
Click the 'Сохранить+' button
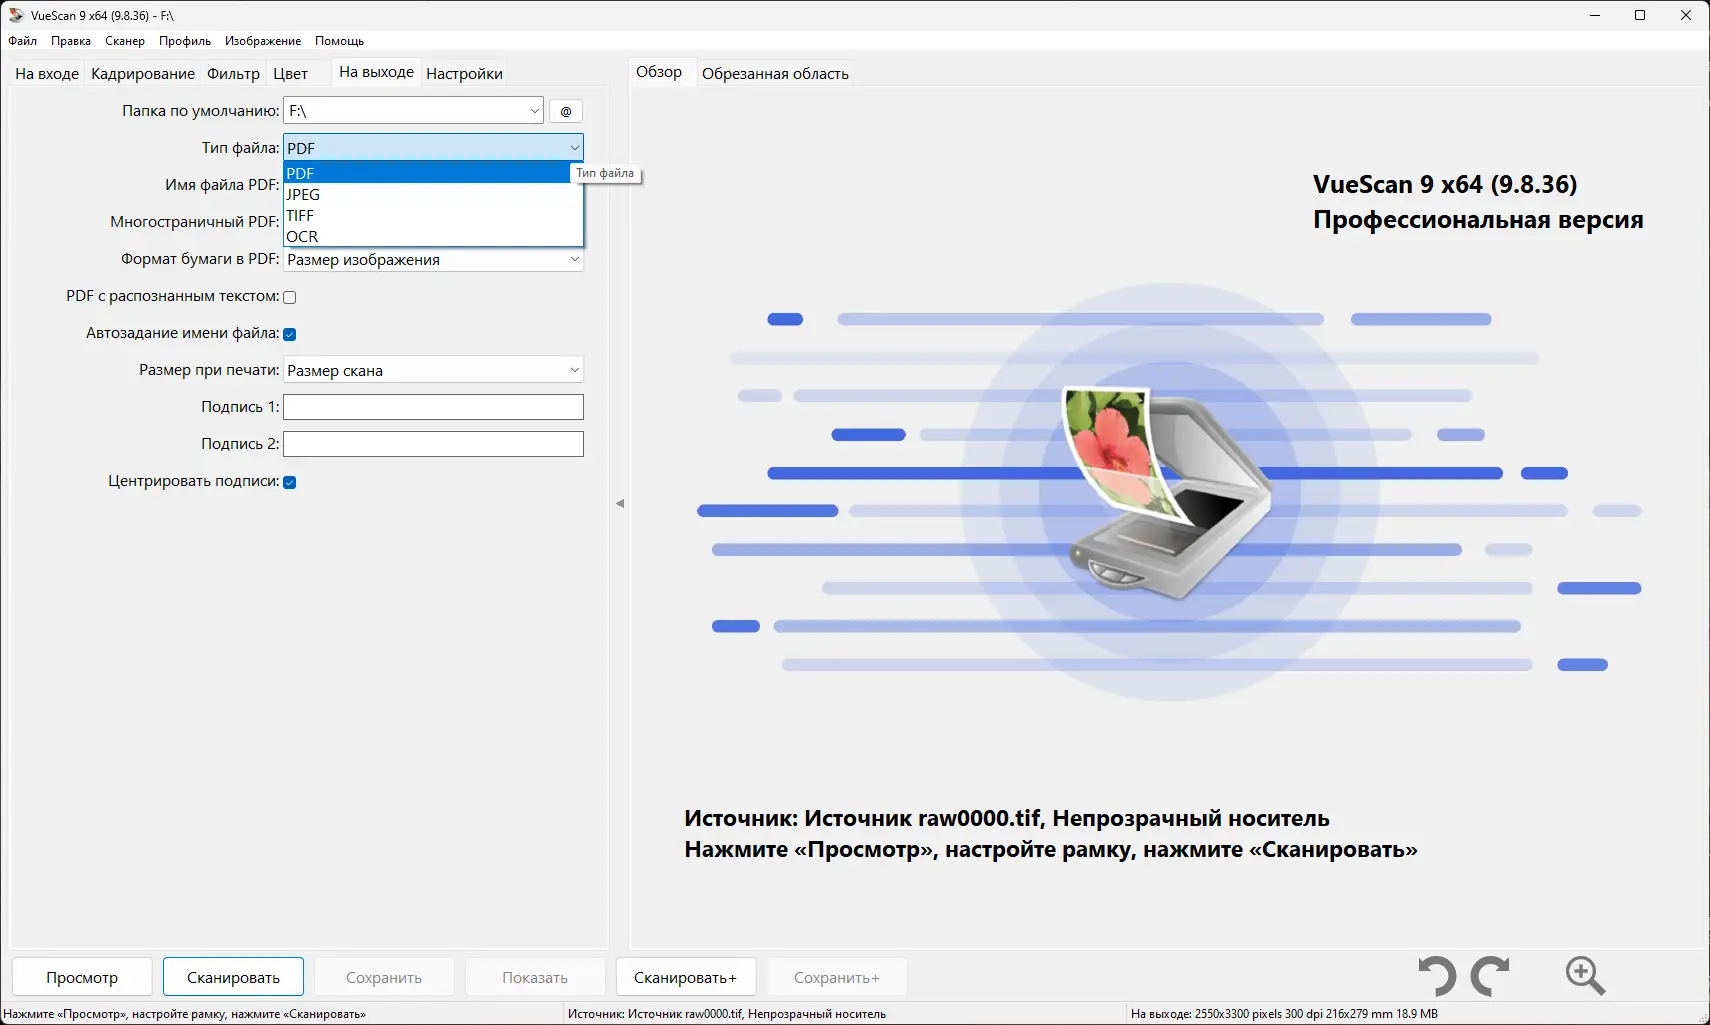[837, 977]
